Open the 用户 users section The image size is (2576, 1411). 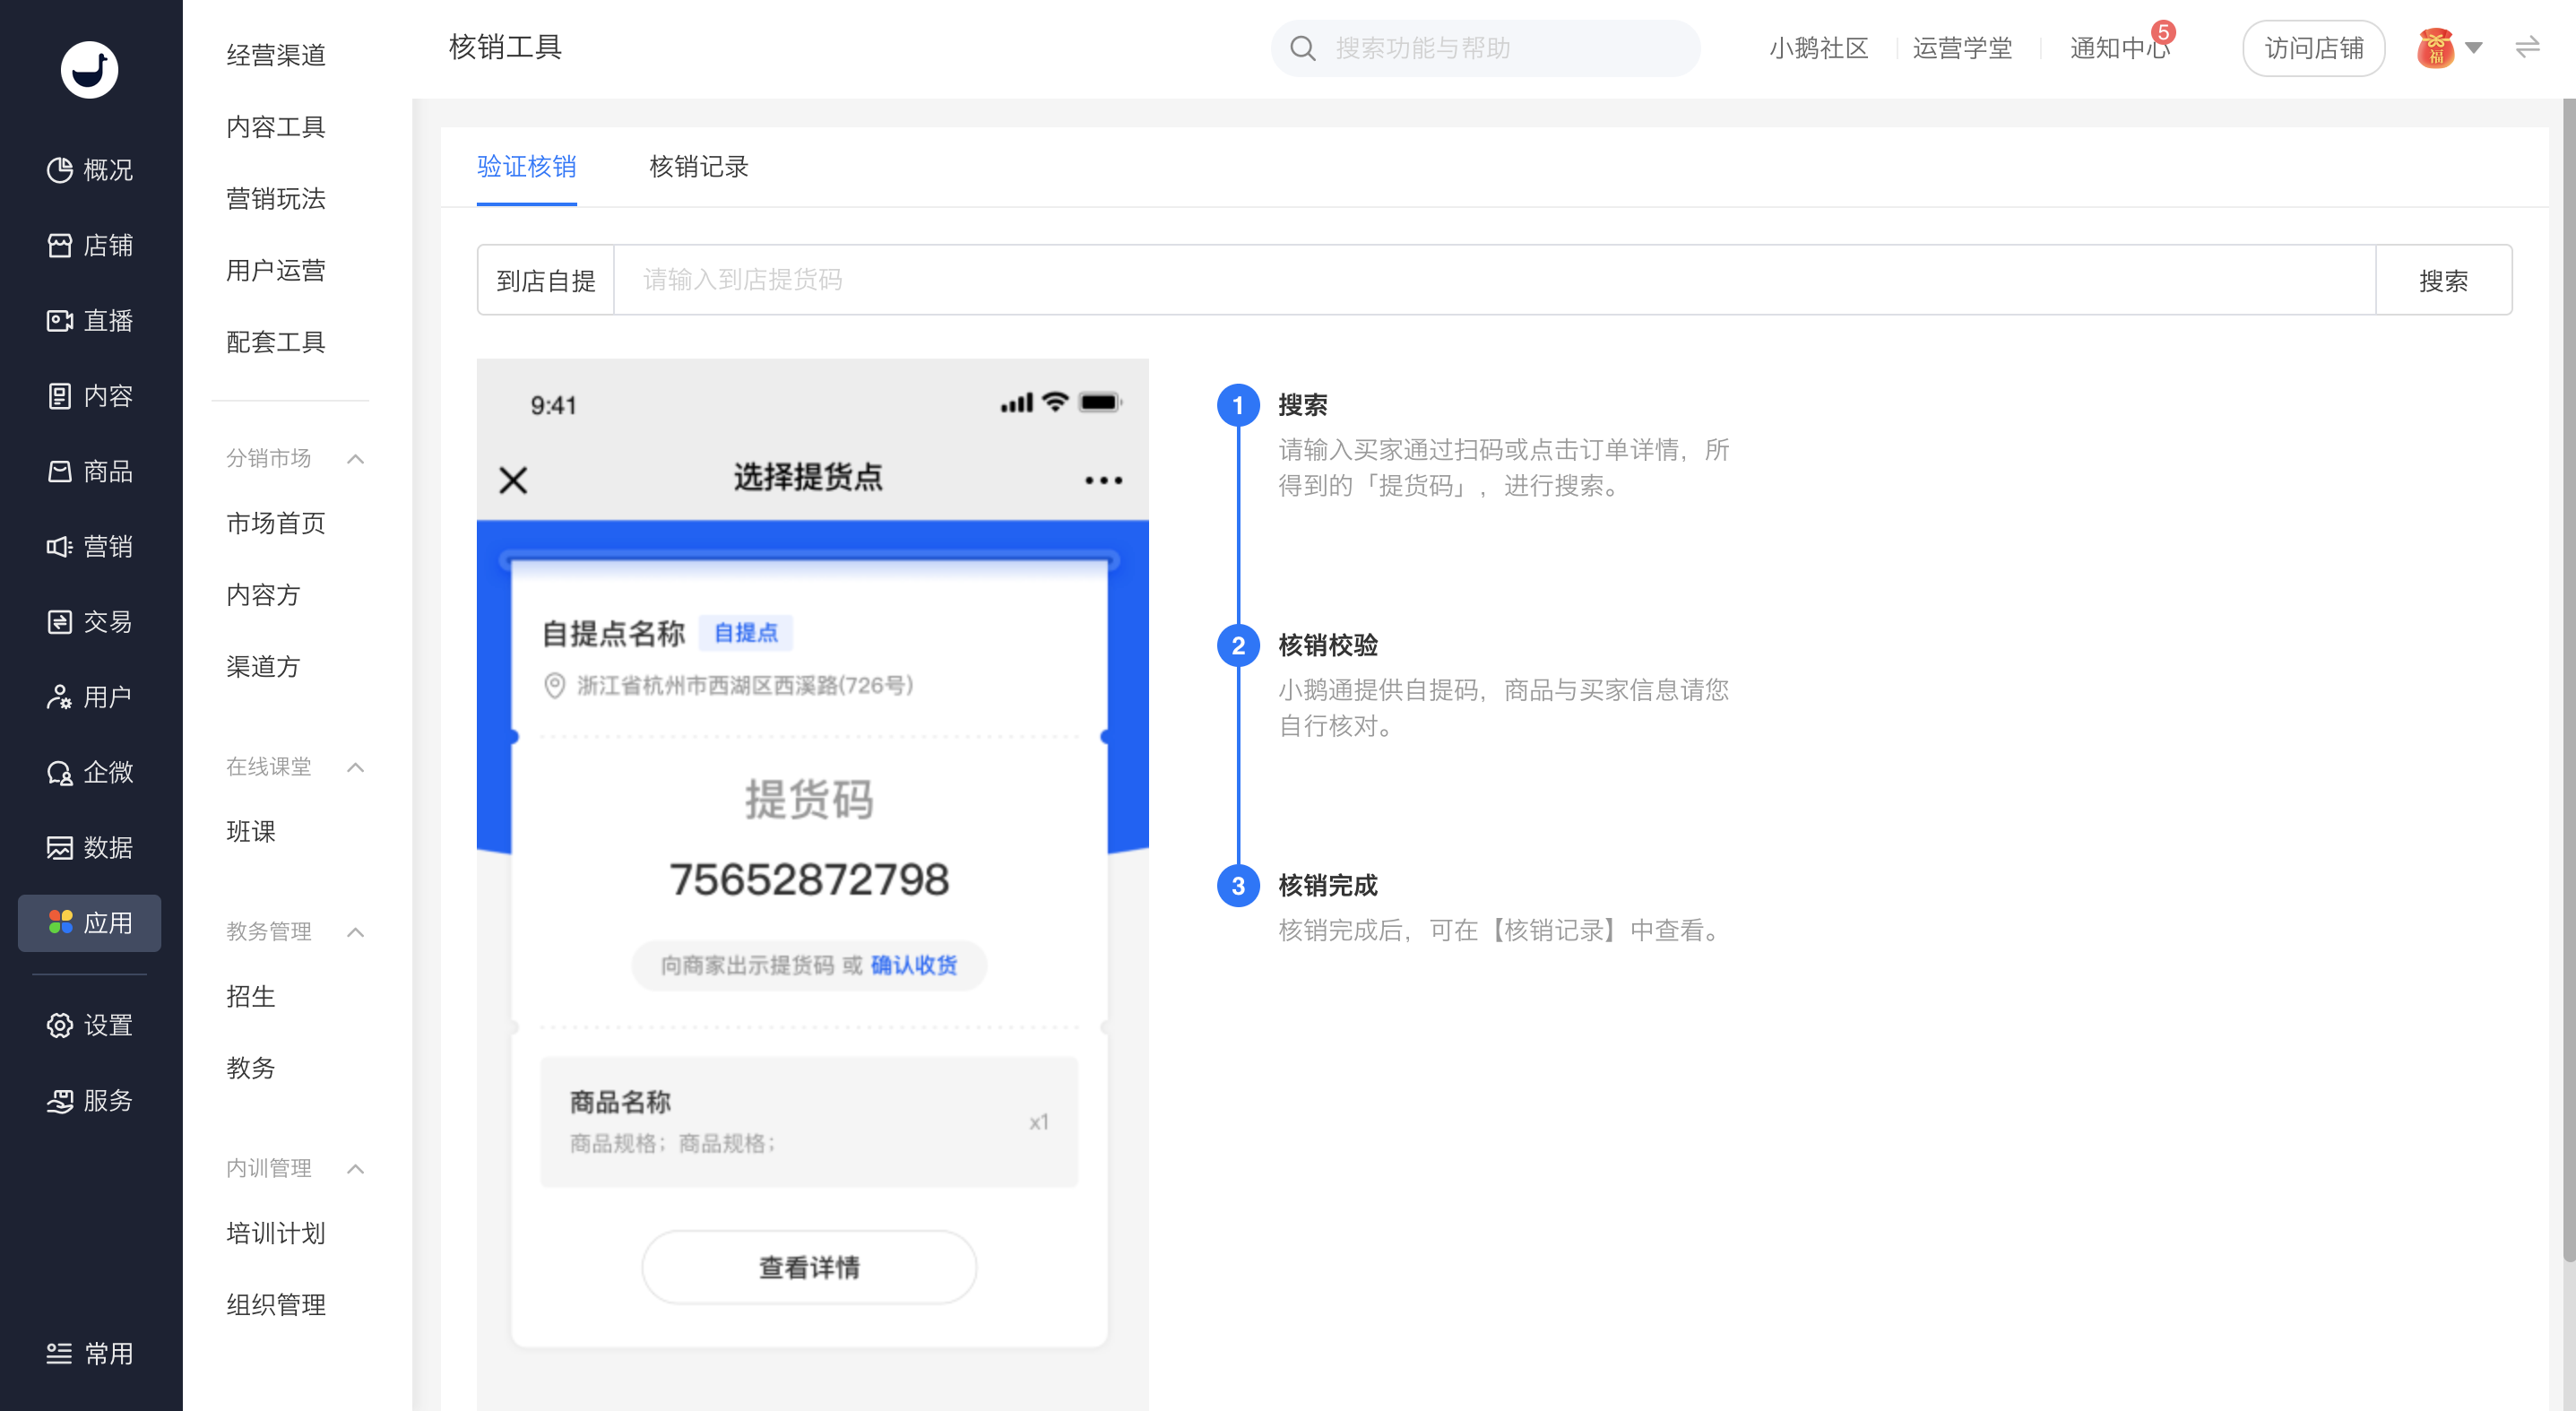click(90, 697)
